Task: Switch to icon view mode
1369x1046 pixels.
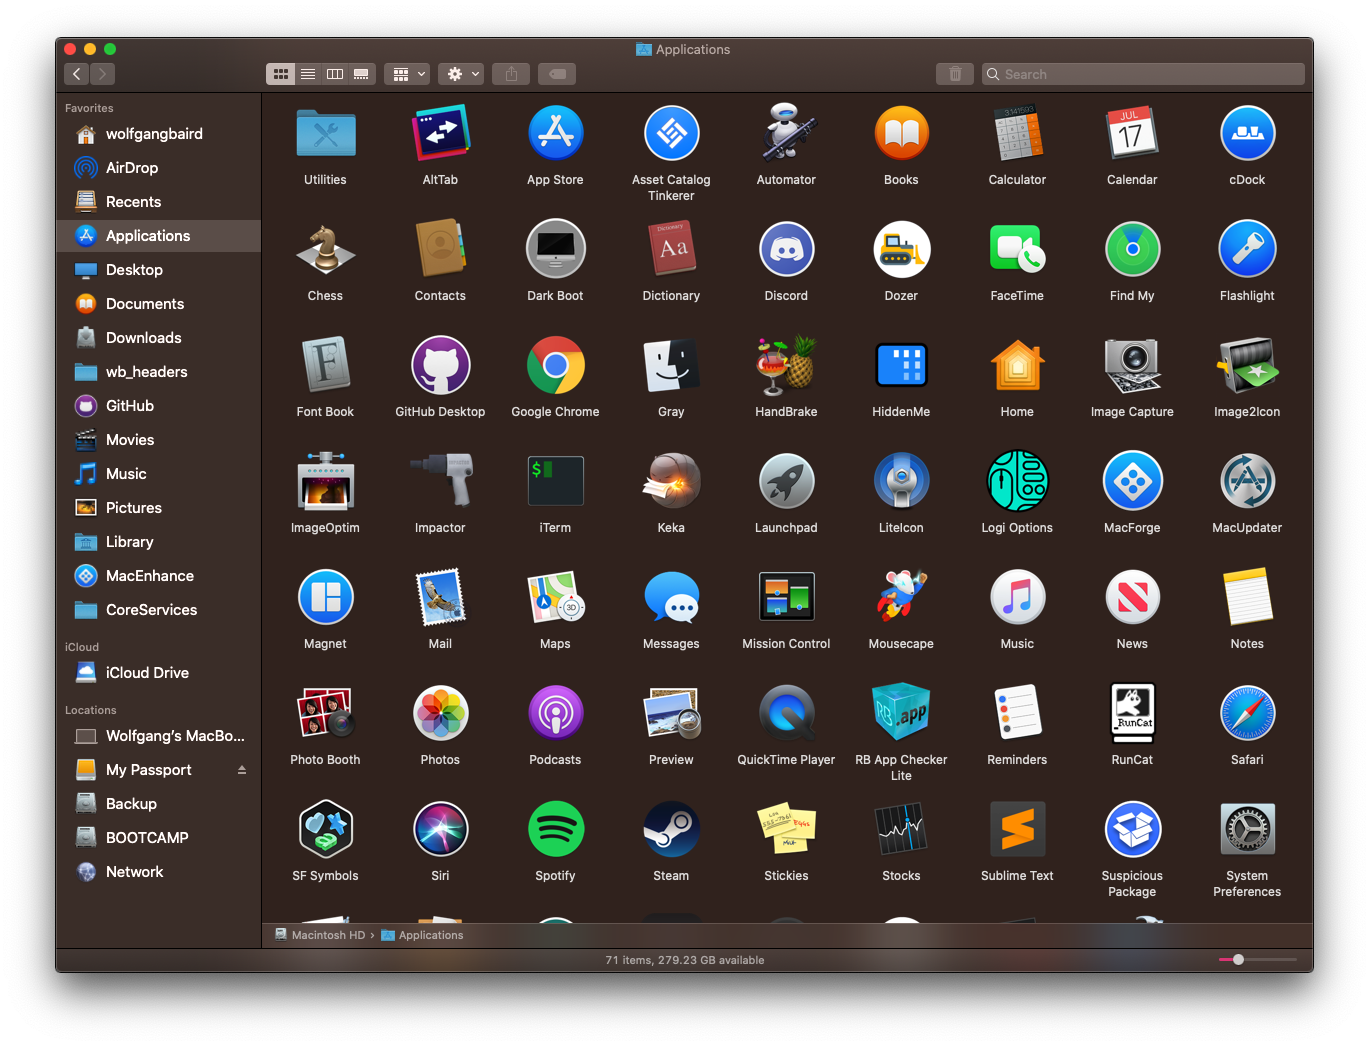Action: [281, 74]
